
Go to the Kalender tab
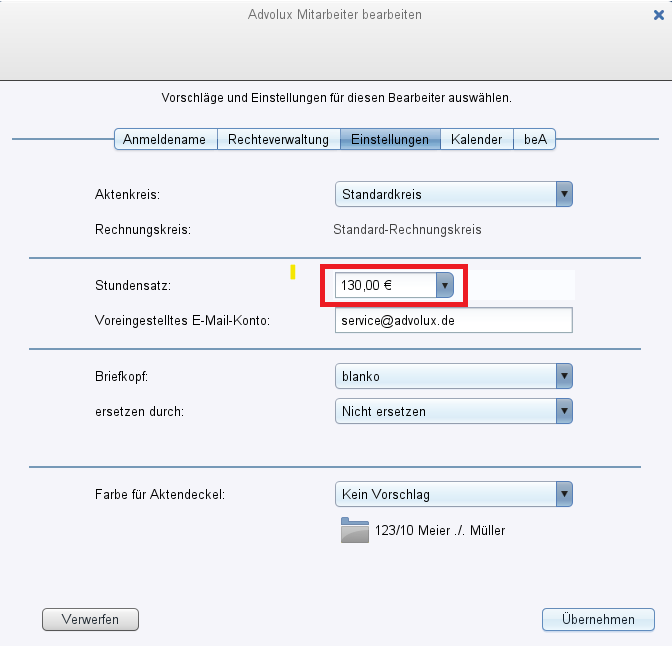coord(477,139)
